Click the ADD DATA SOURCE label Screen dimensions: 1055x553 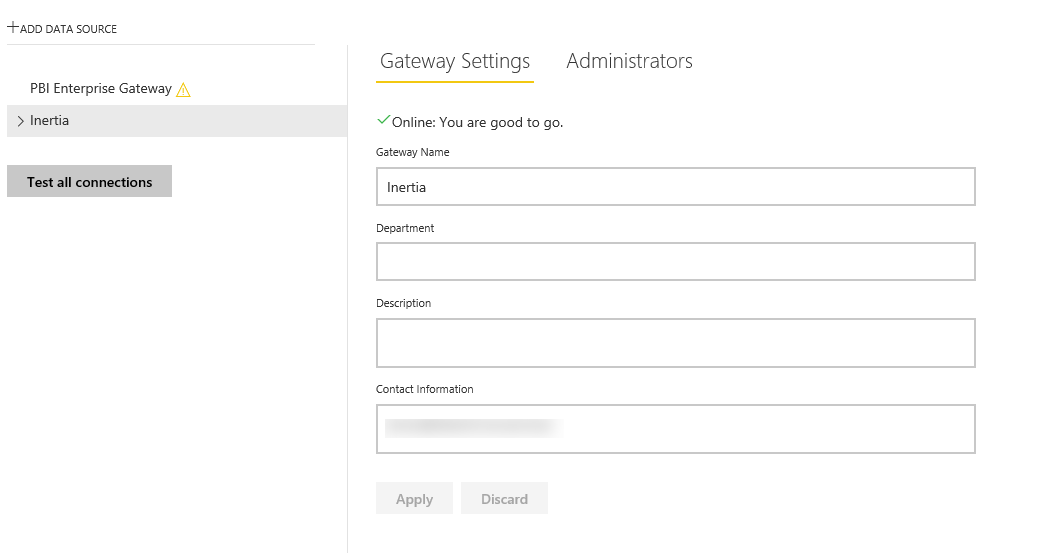[x=68, y=29]
